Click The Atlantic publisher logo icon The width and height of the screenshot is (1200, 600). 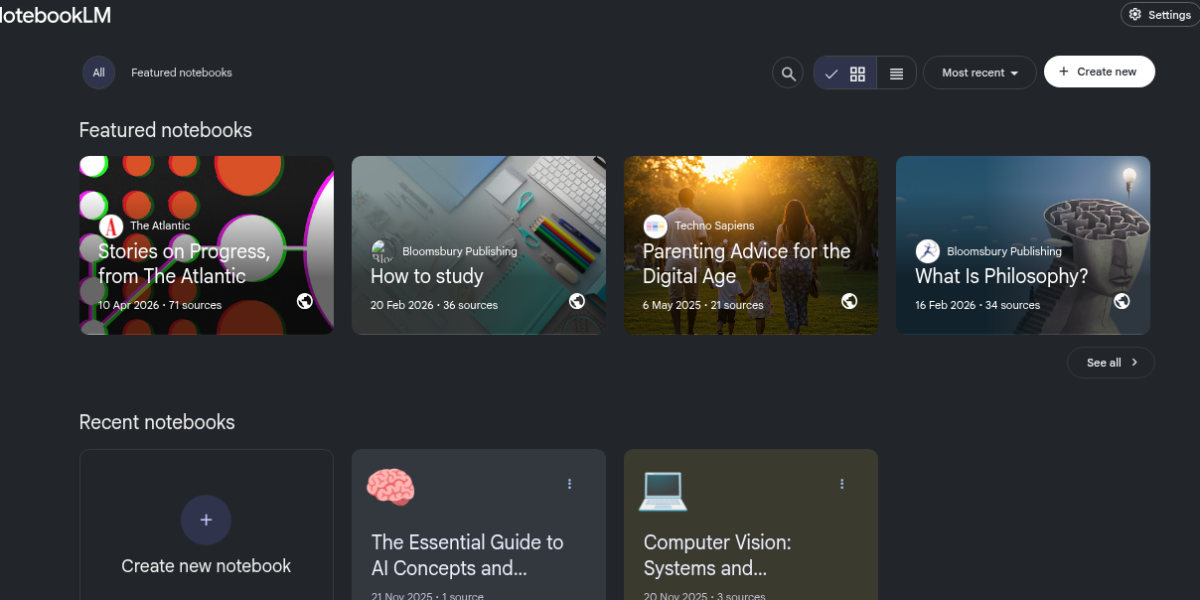pos(111,226)
